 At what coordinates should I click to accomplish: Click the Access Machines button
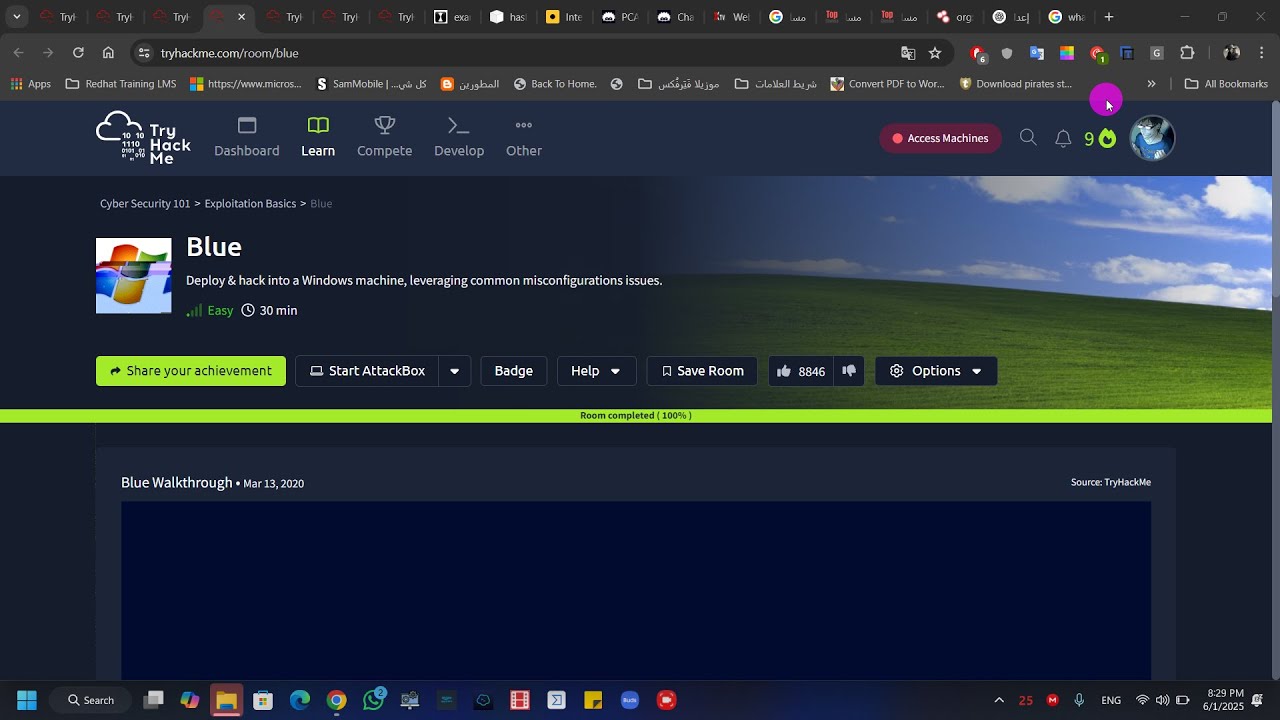(940, 139)
